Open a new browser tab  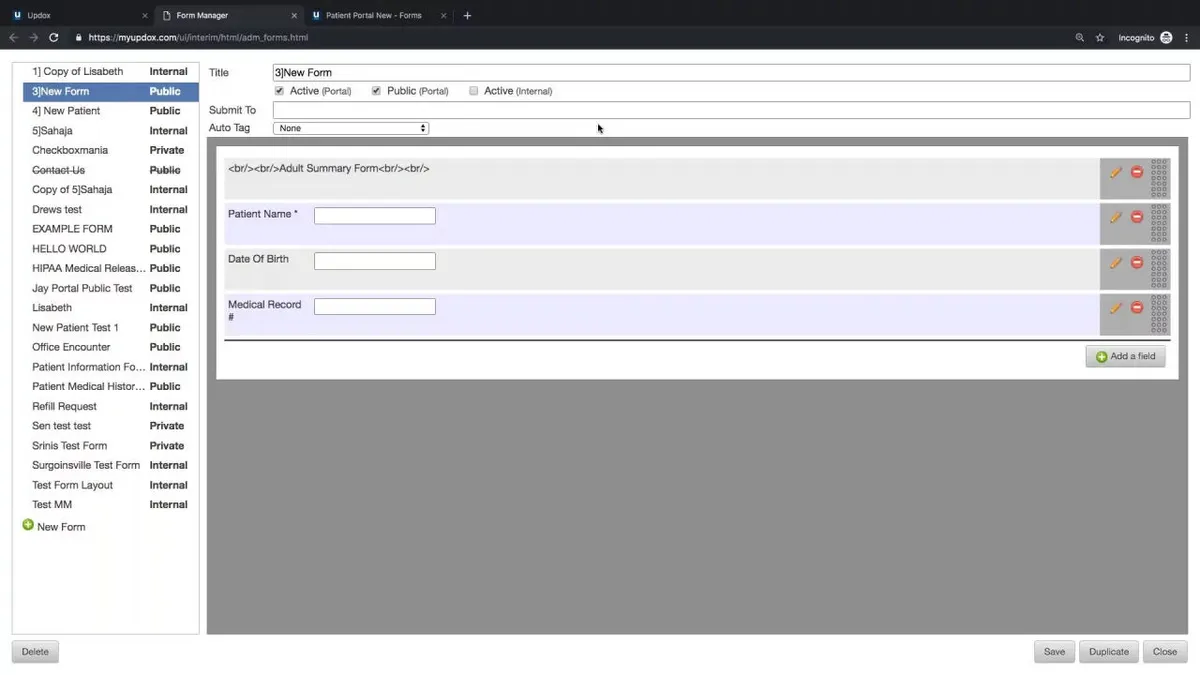point(467,15)
